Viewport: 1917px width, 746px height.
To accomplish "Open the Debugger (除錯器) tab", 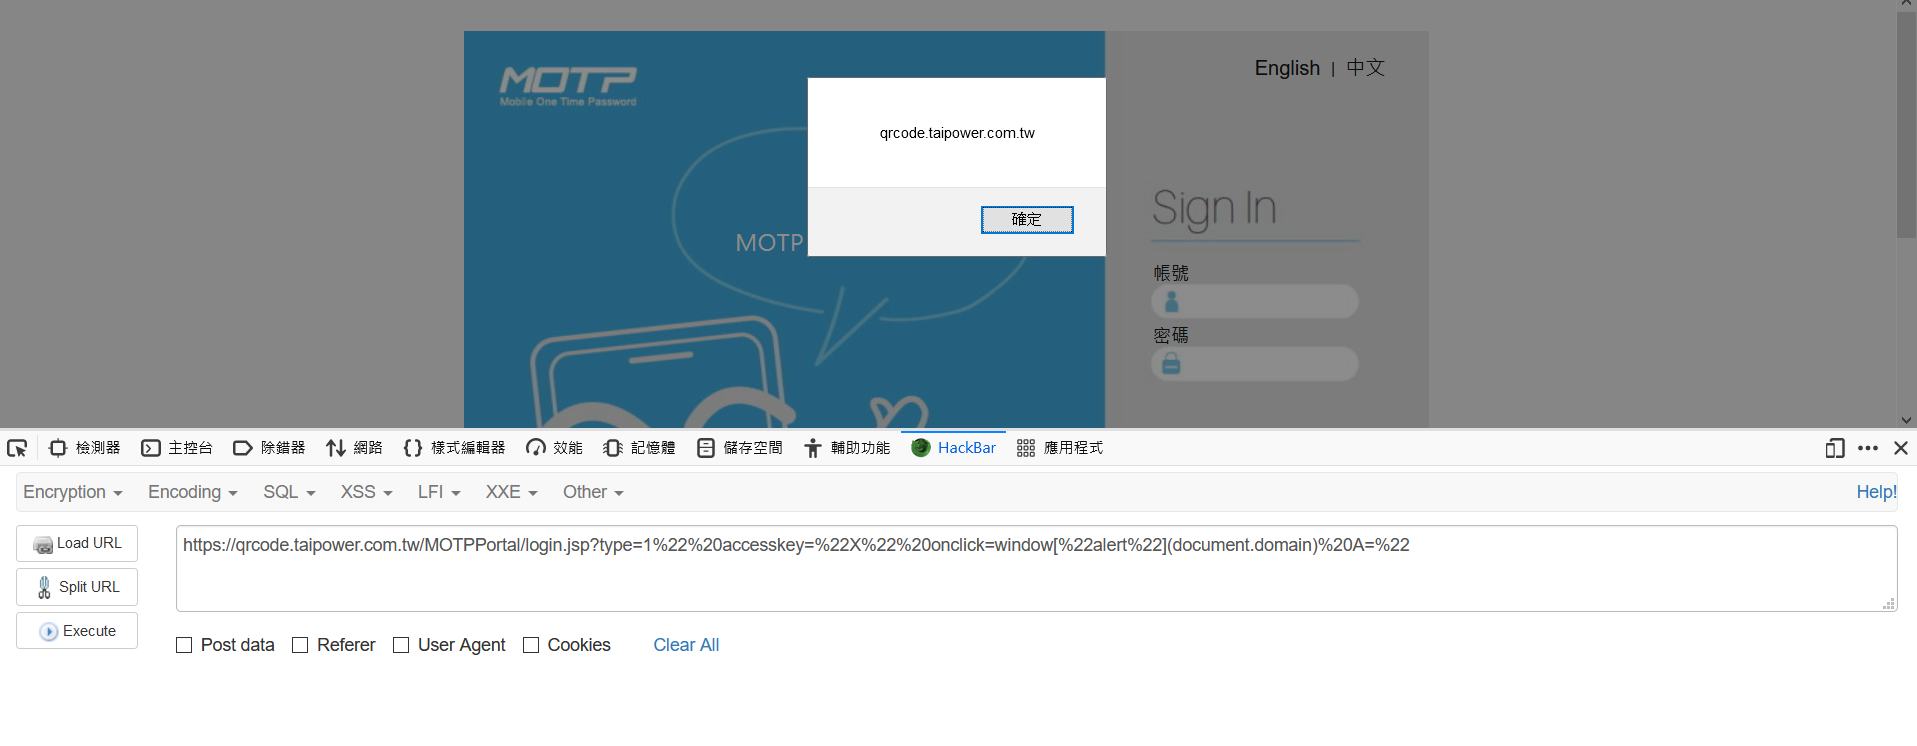I will tap(269, 448).
